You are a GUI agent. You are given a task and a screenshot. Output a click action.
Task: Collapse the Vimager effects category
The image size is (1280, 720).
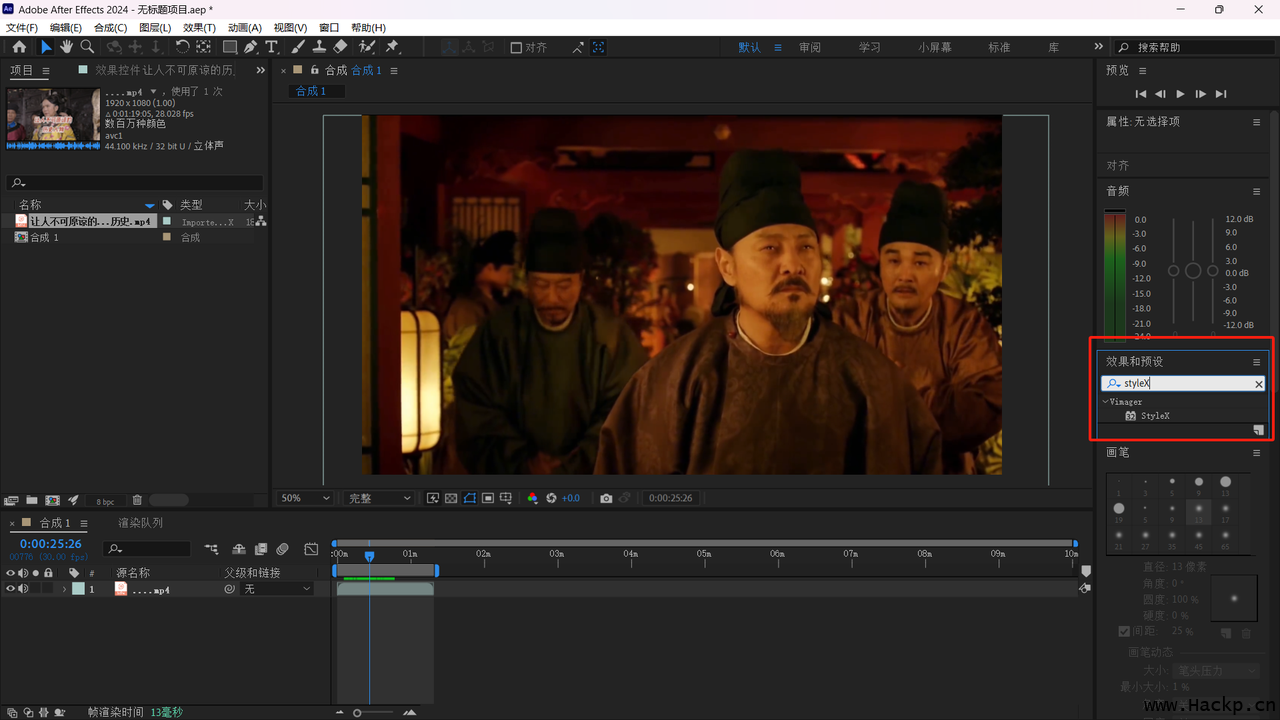pos(1105,402)
